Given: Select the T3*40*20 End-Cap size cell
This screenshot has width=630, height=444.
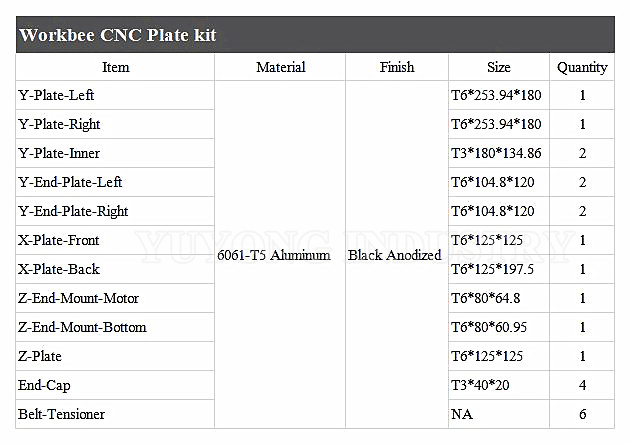Looking at the screenshot, I should point(499,385).
